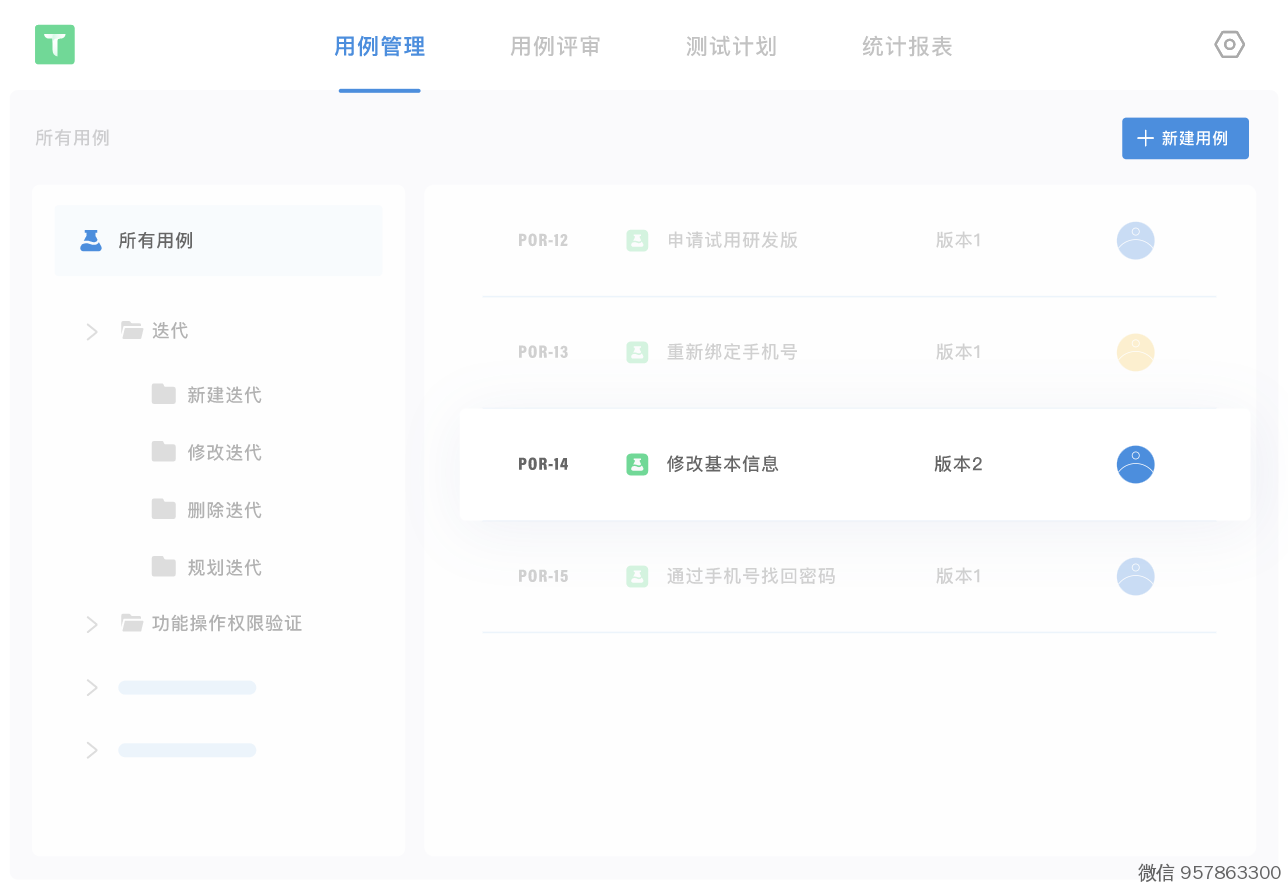Click the folder icon next to 新建迭代
Screen dimensions: 1288x884
pyautogui.click(x=164, y=394)
